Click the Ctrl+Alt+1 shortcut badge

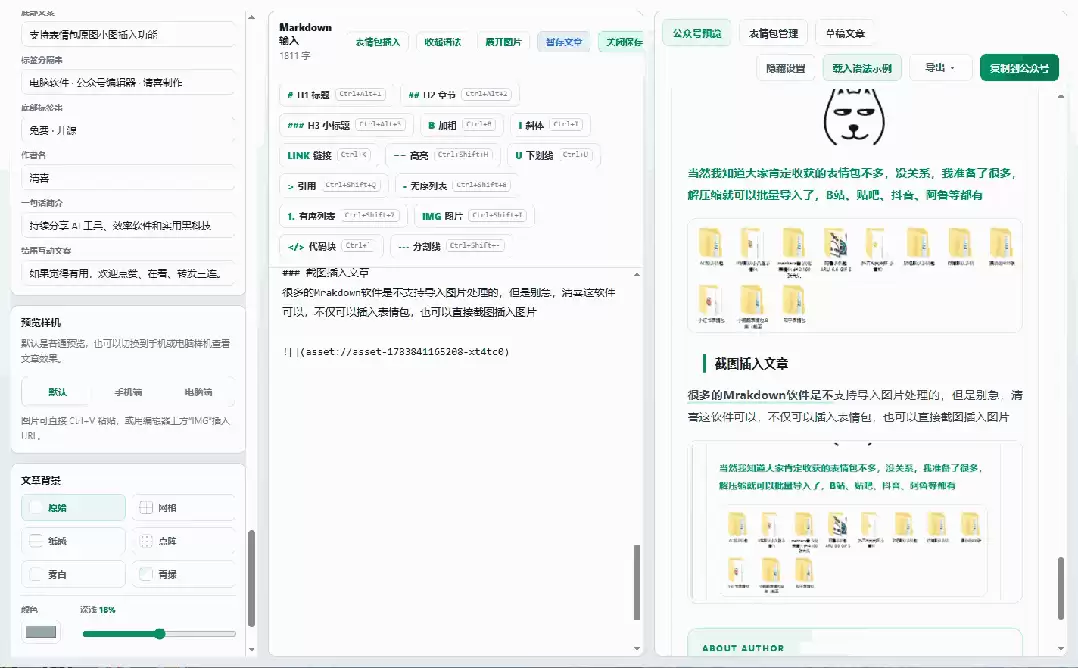point(361,94)
